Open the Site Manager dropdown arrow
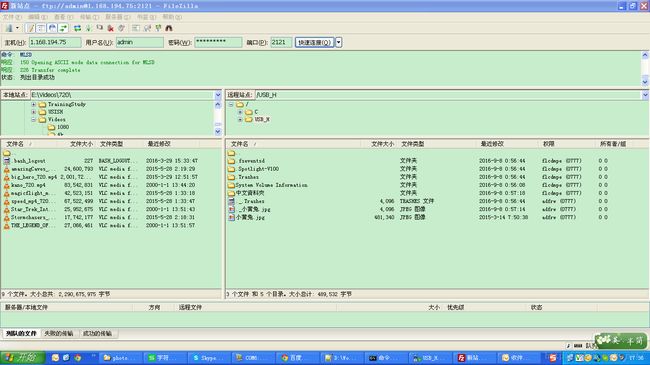The image size is (650, 365). 17,28
